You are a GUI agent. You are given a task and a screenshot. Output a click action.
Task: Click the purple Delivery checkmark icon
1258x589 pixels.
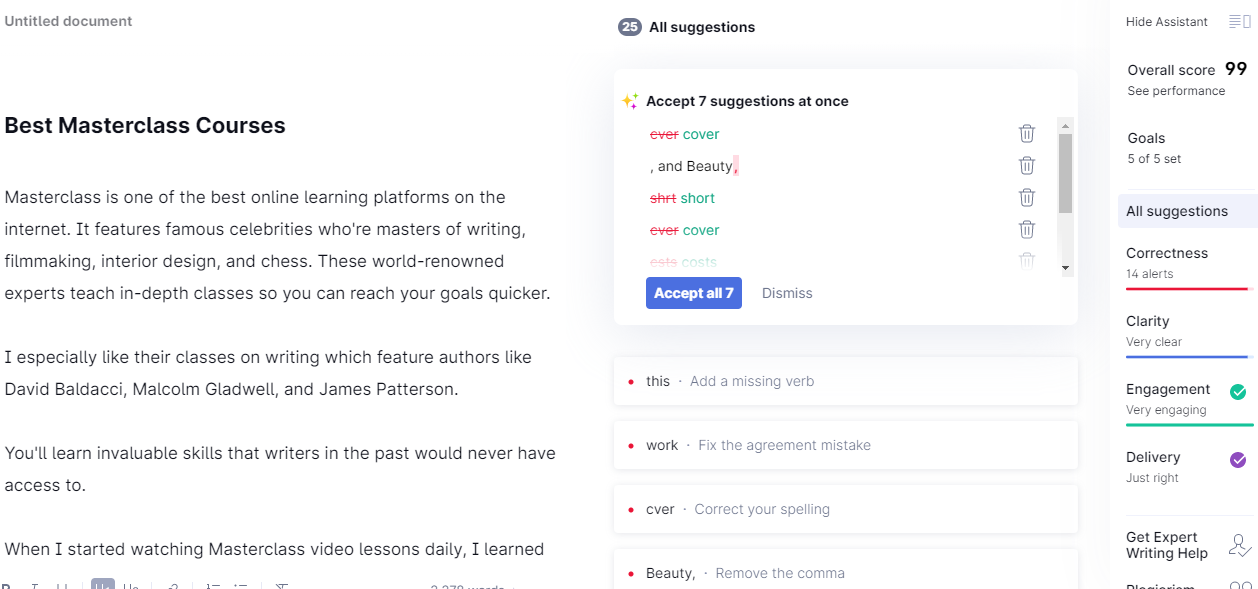[x=1238, y=460]
